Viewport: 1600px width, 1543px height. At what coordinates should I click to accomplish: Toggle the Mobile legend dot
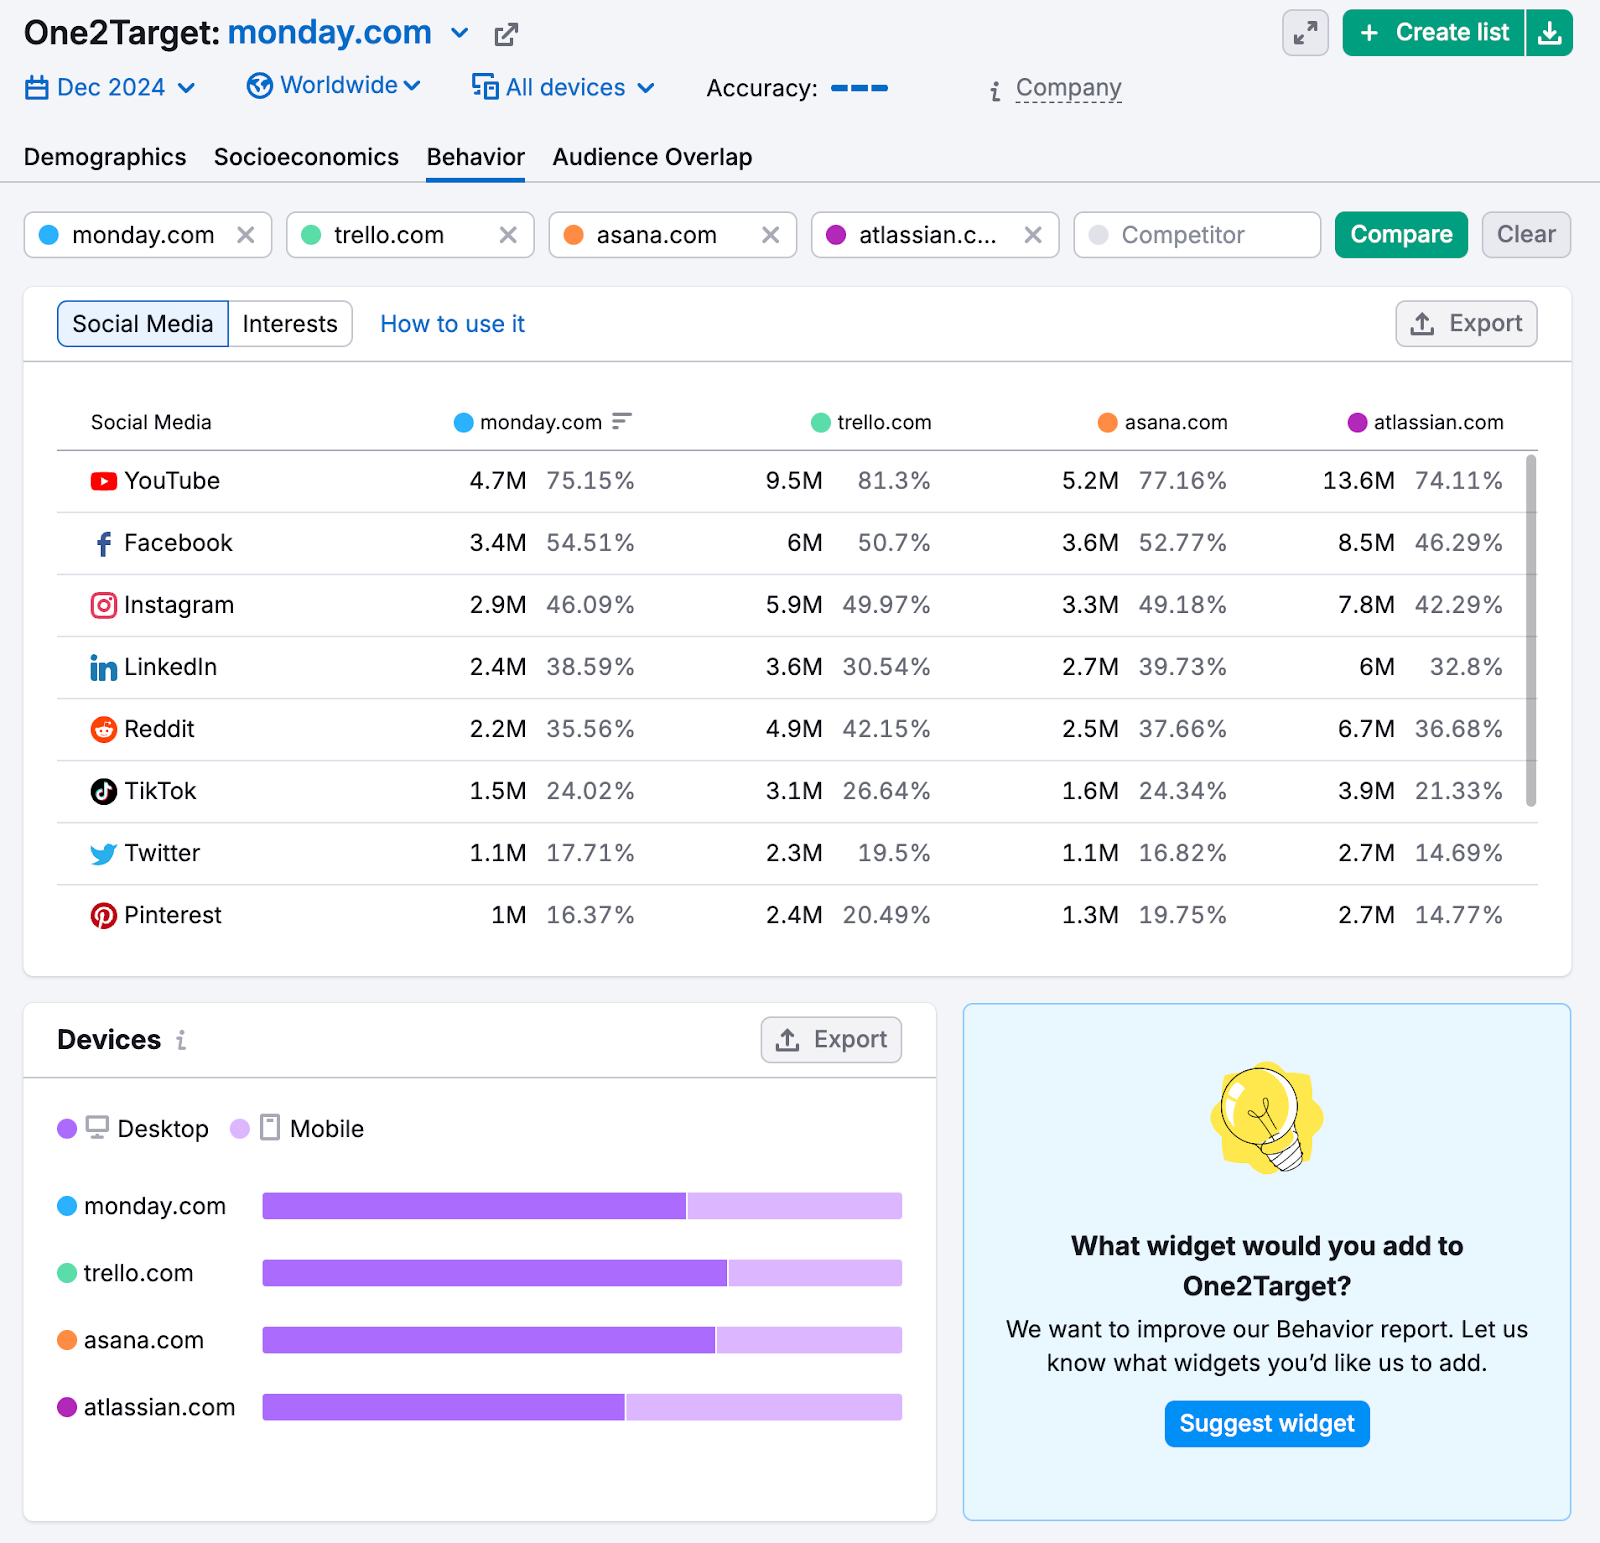tap(240, 1129)
